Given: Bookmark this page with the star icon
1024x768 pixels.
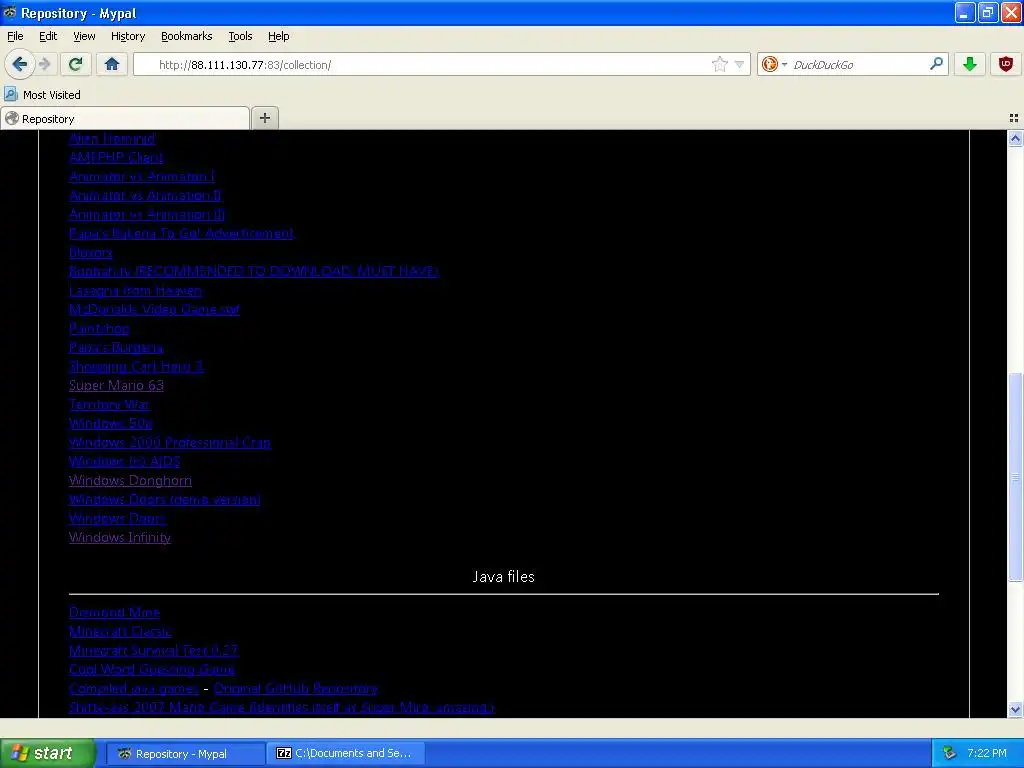Looking at the screenshot, I should click(720, 64).
